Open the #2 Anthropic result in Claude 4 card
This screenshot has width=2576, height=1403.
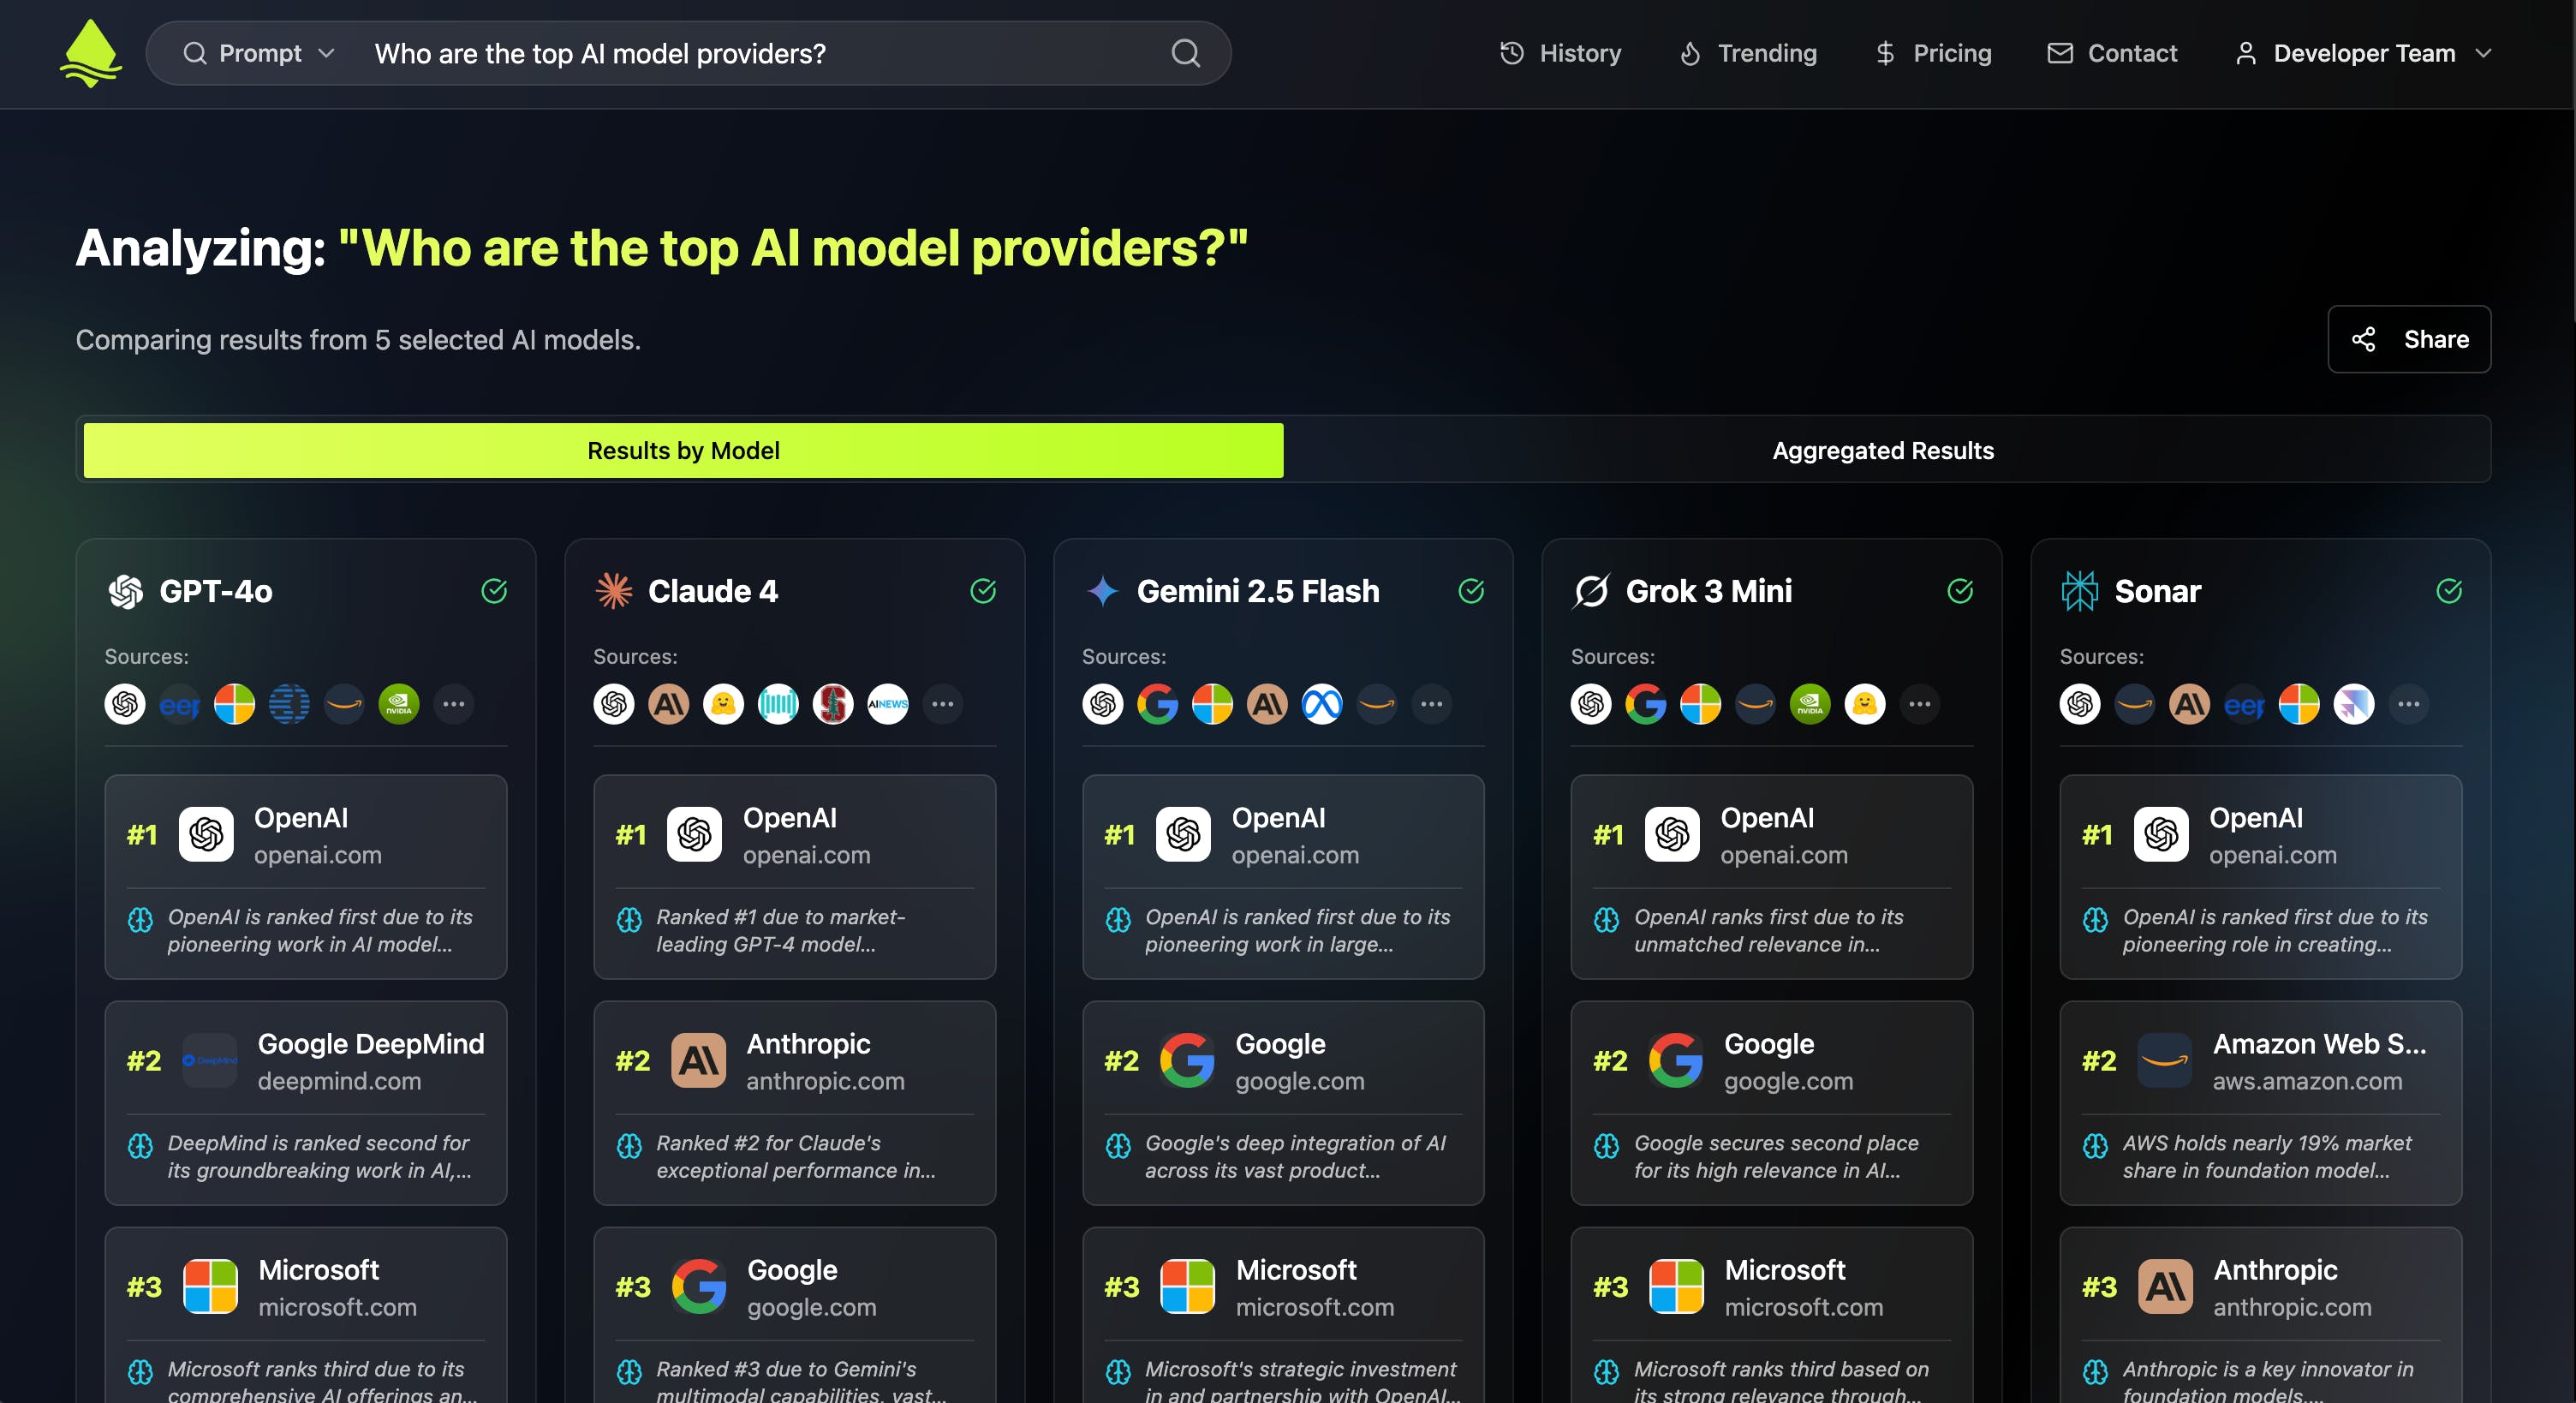pos(794,1103)
